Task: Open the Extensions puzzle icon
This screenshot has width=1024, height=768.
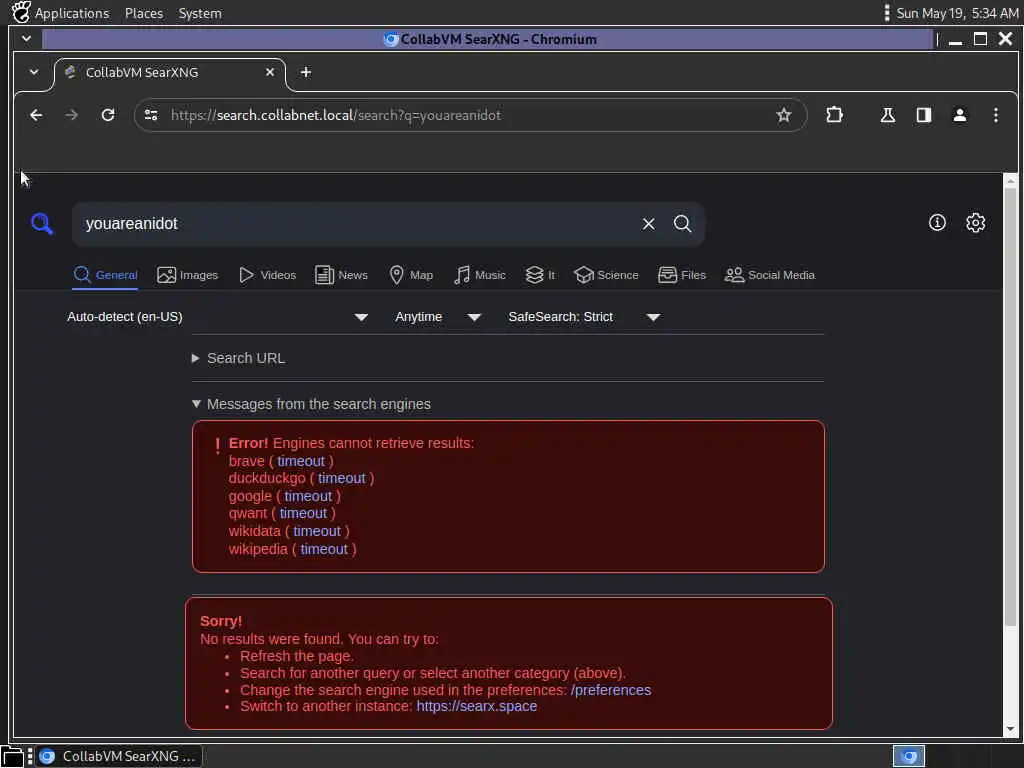Action: [x=834, y=115]
